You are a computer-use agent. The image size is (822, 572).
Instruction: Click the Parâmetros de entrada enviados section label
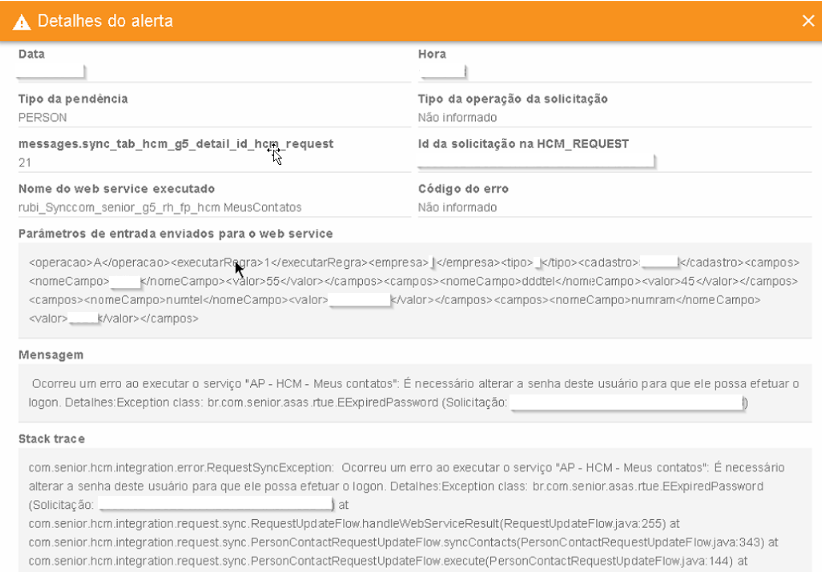click(x=175, y=233)
